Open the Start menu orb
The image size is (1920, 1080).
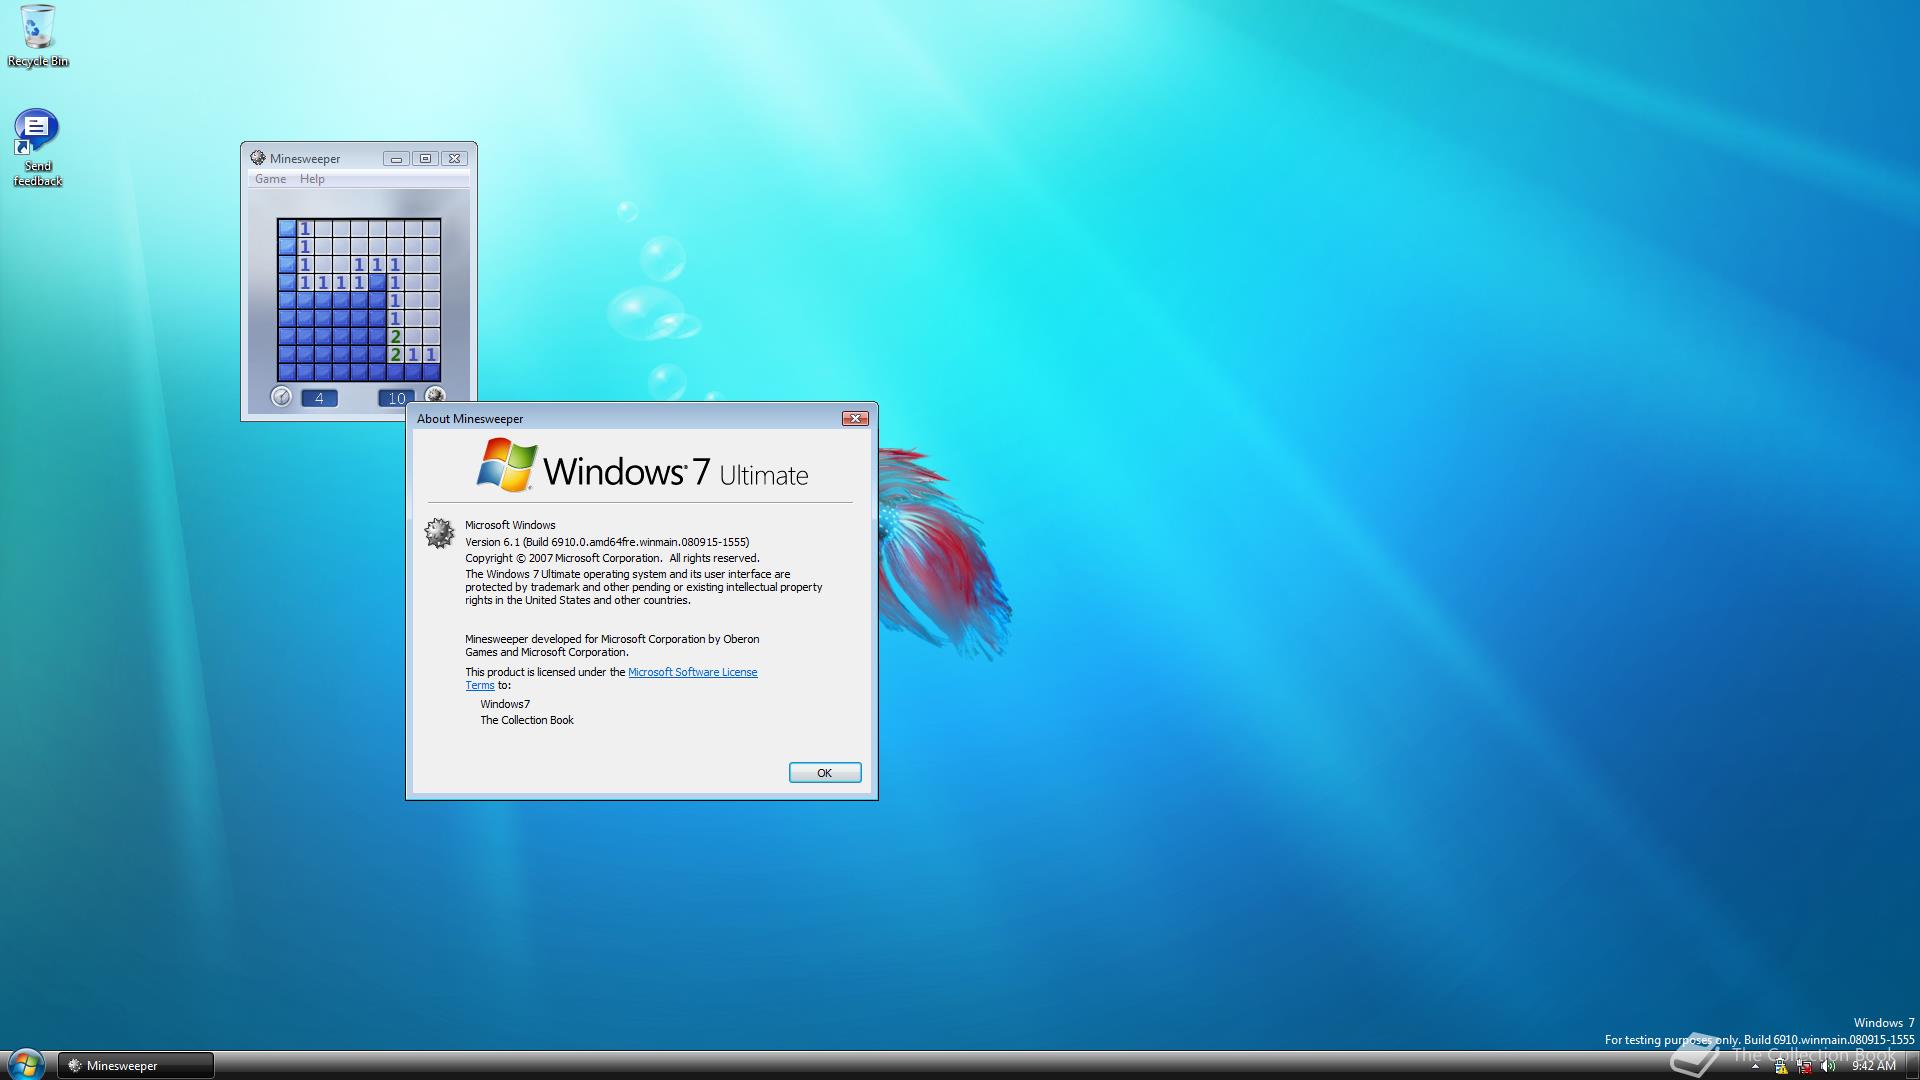25,1064
